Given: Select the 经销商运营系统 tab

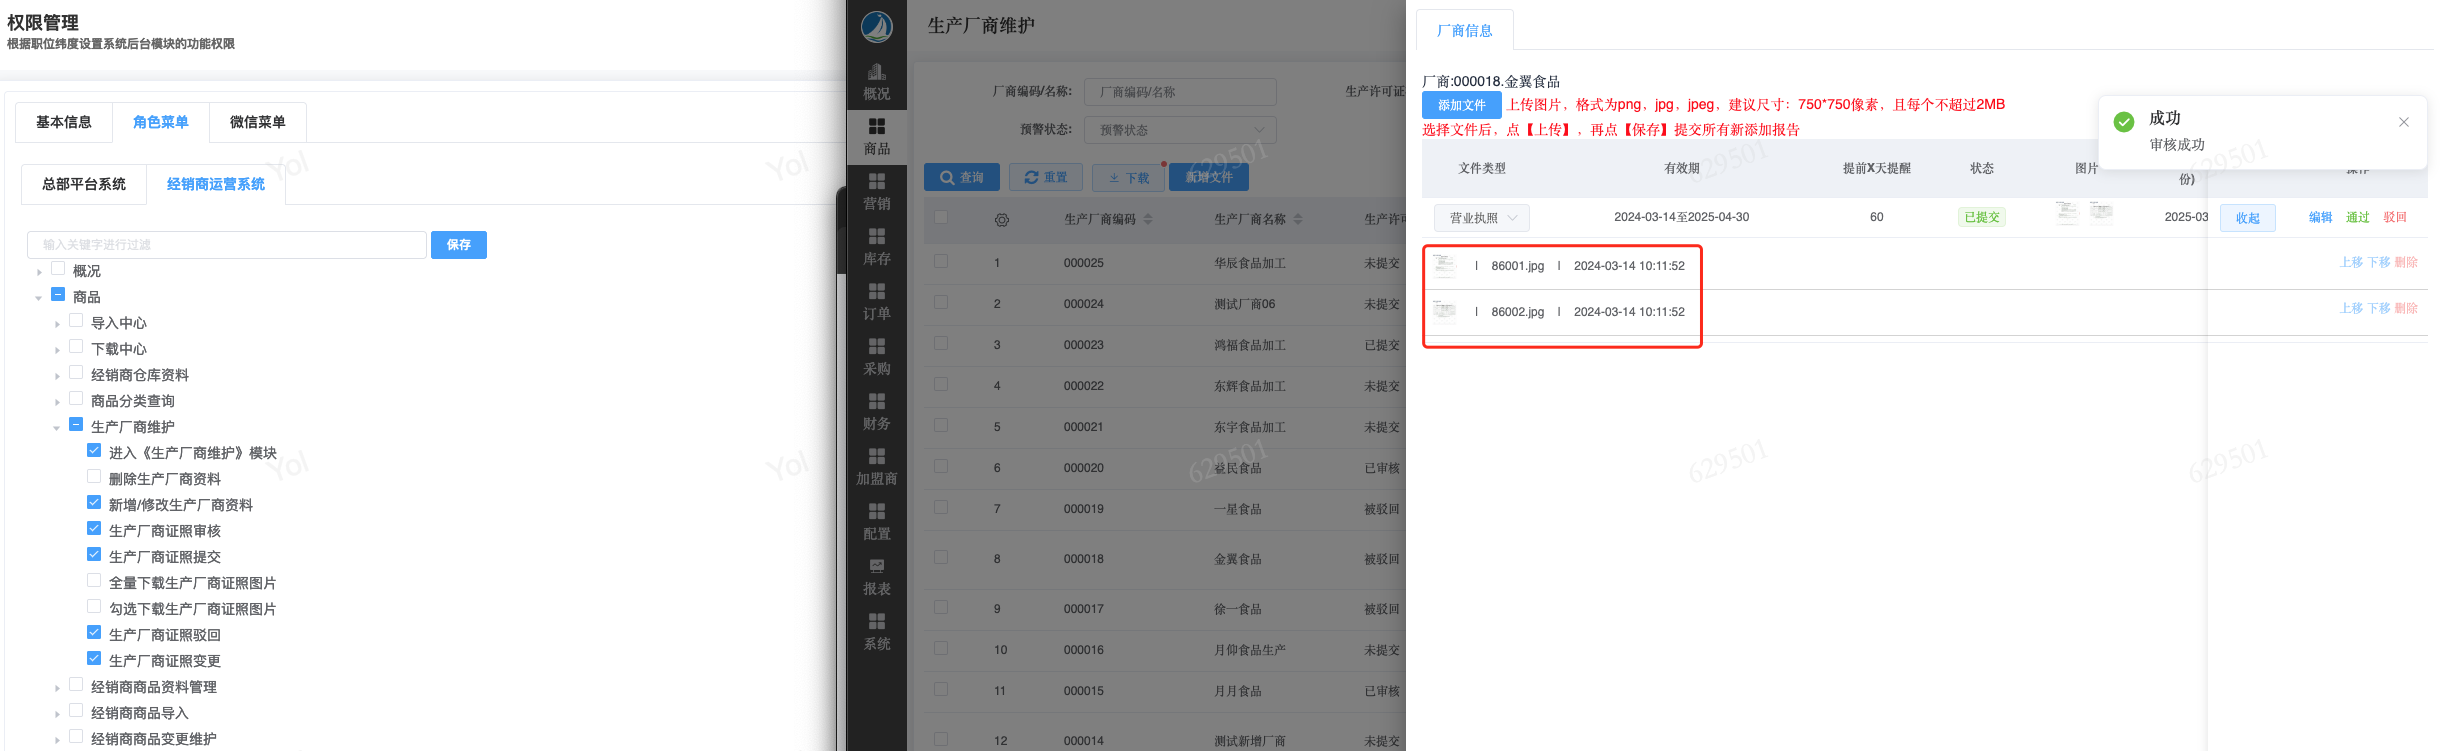Looking at the screenshot, I should click(216, 184).
